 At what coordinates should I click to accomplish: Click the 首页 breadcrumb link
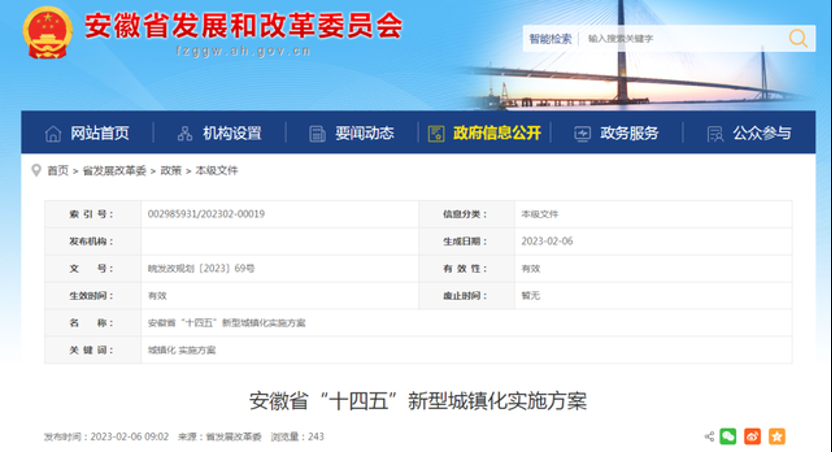click(x=58, y=171)
